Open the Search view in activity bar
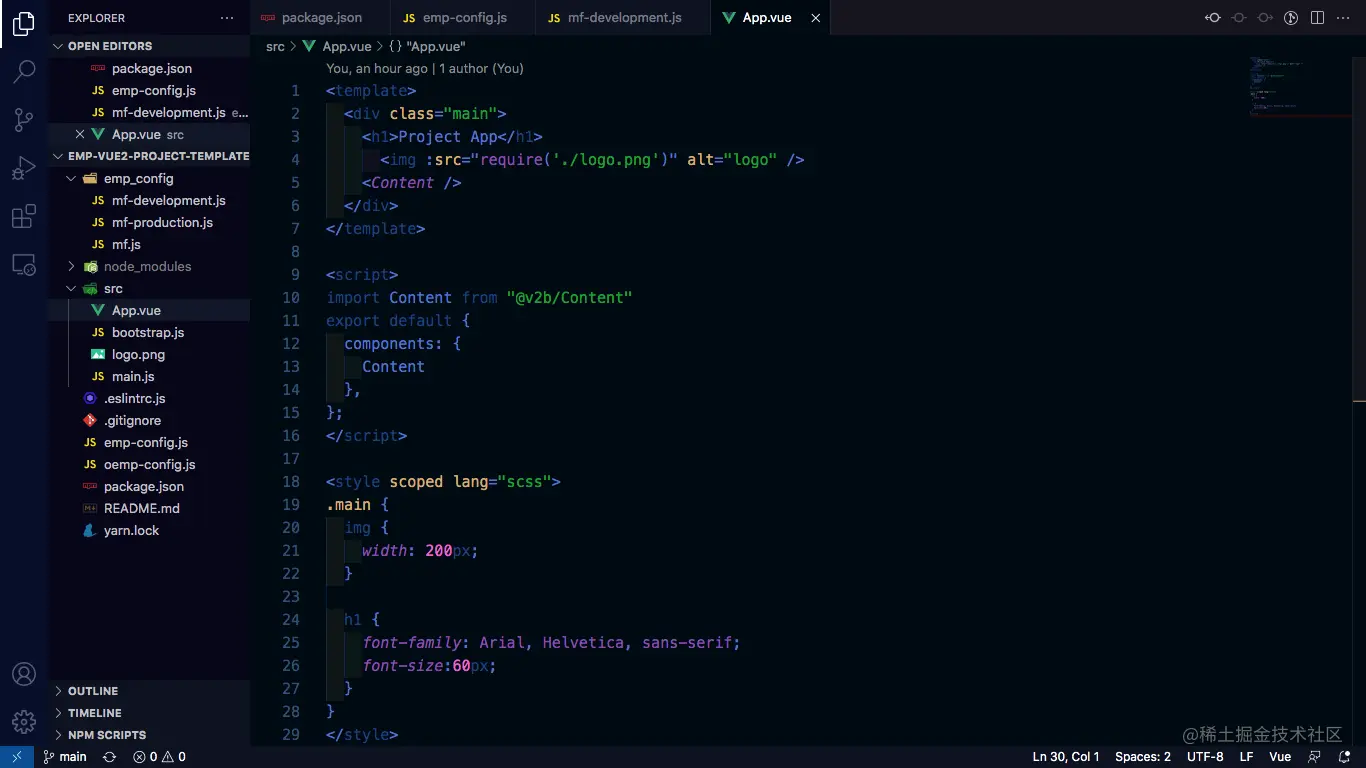The image size is (1366, 768). [24, 72]
